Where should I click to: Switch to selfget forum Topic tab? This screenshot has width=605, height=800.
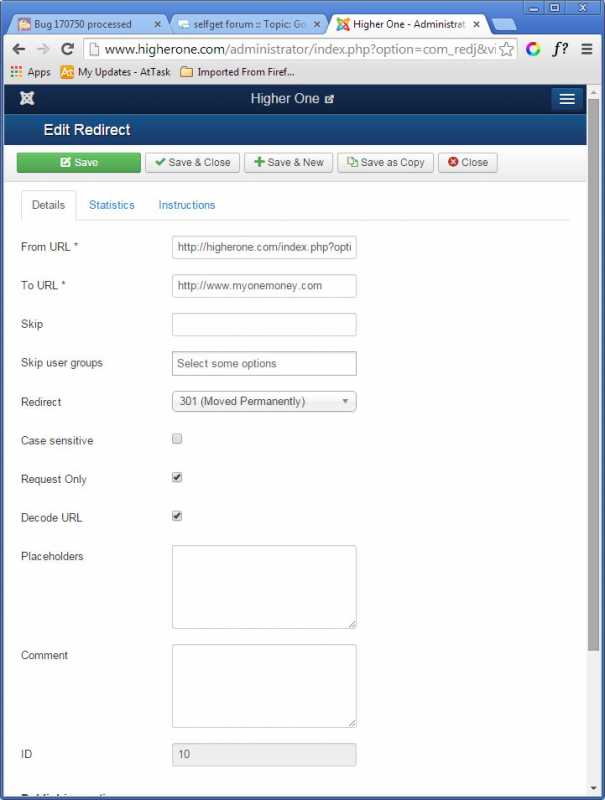coord(247,24)
